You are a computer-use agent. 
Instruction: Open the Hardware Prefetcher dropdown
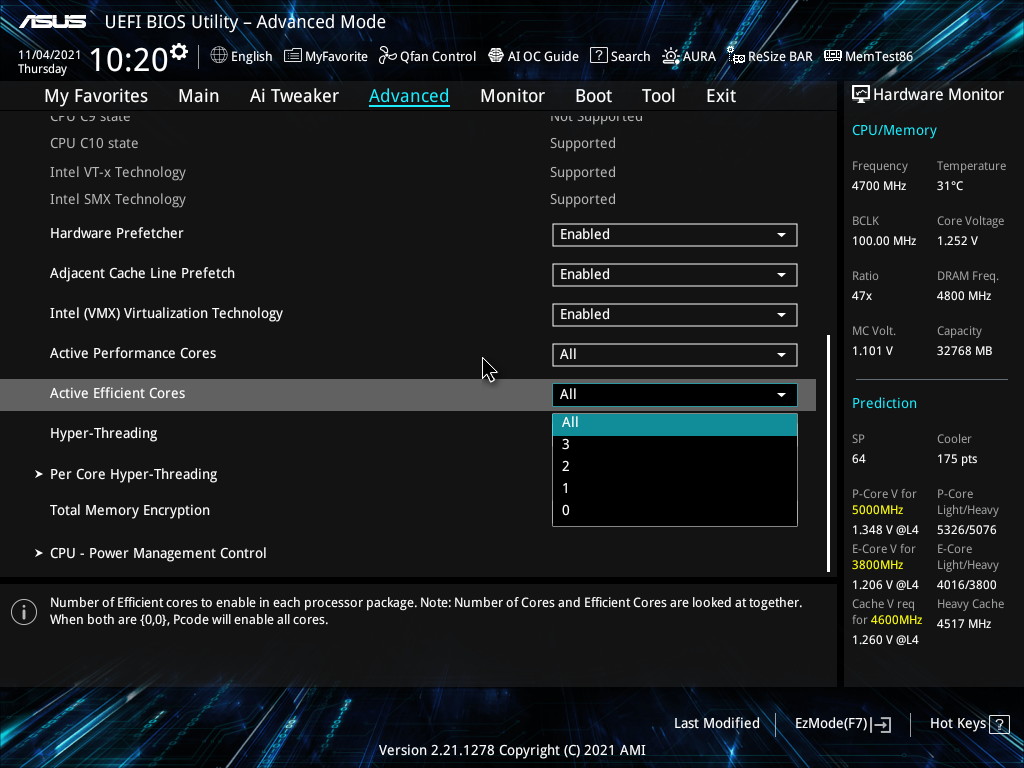coord(675,235)
